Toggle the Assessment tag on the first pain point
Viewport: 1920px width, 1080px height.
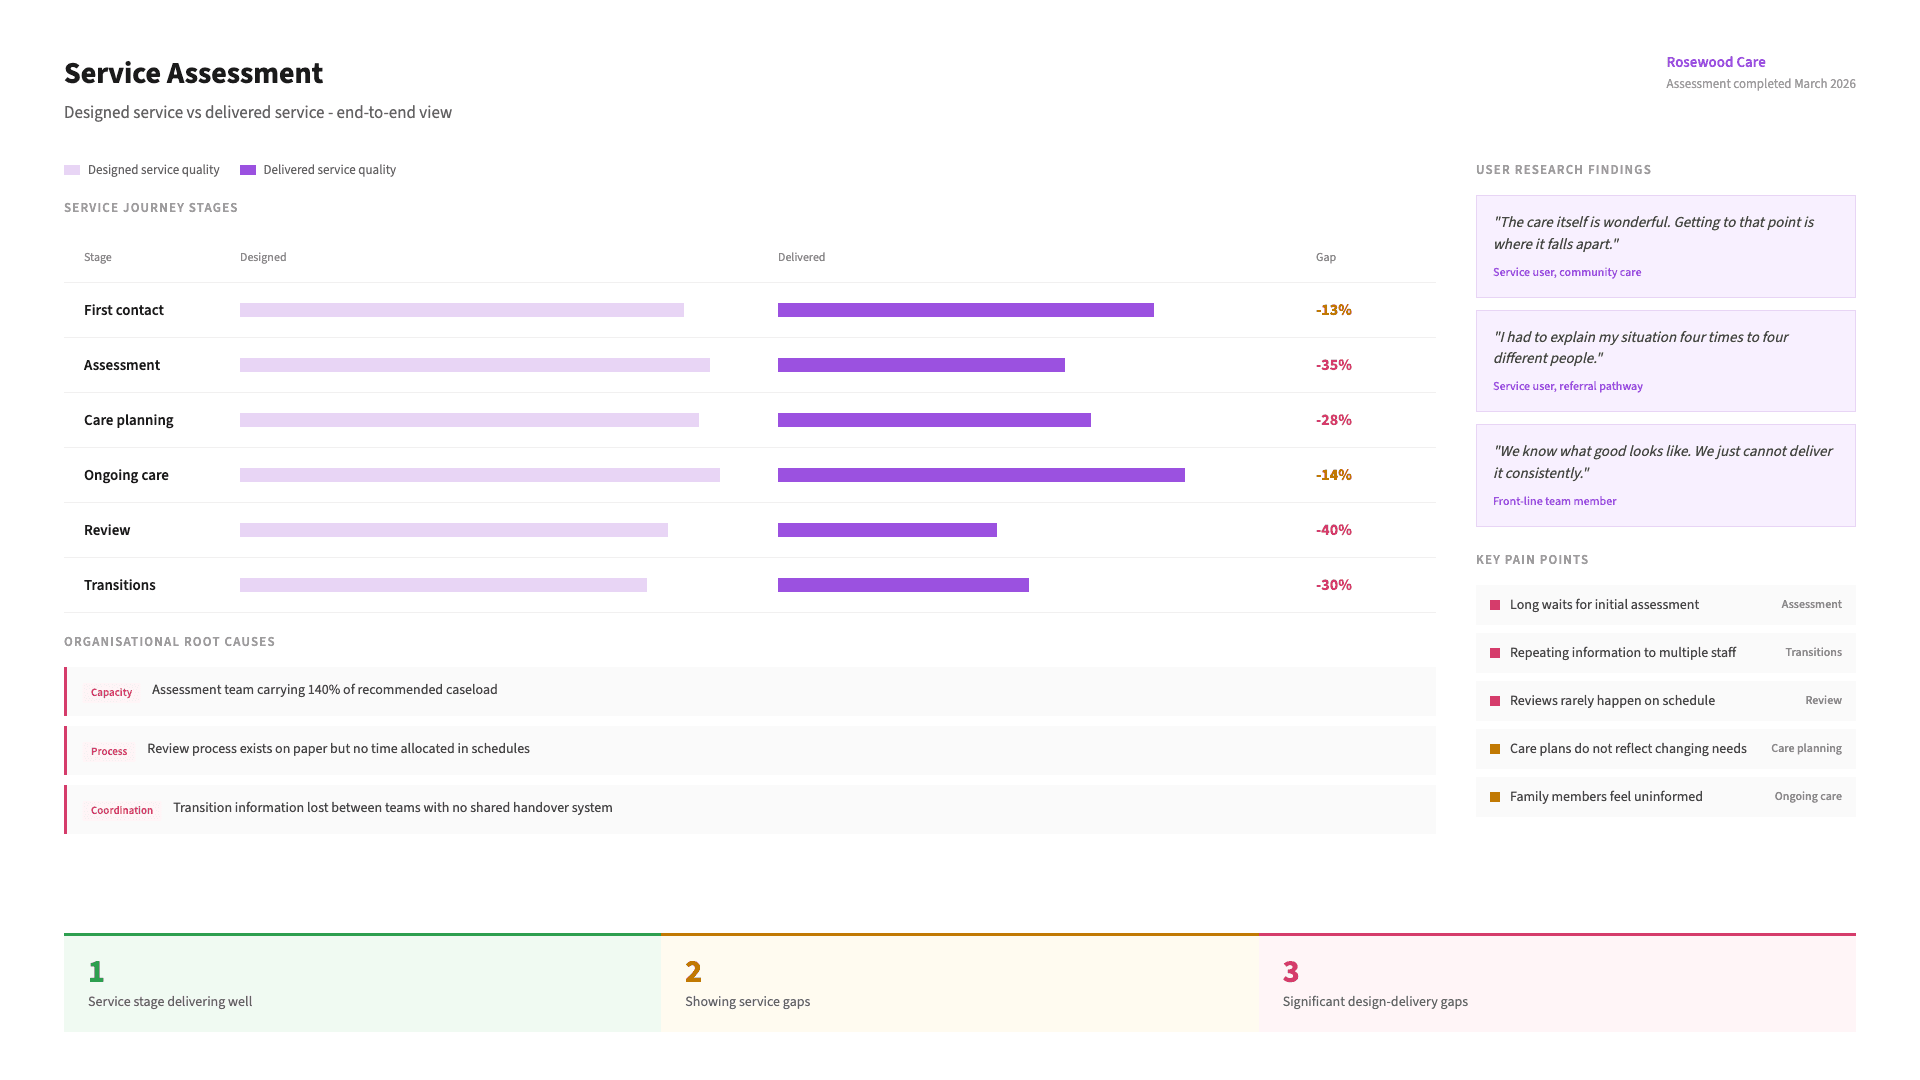(x=1811, y=604)
